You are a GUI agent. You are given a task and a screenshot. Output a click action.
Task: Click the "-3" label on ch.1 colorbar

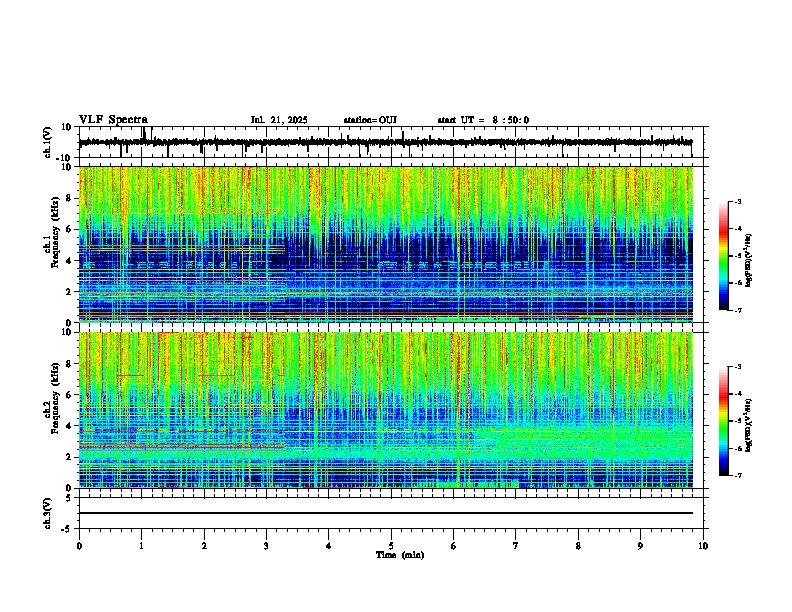pos(738,201)
